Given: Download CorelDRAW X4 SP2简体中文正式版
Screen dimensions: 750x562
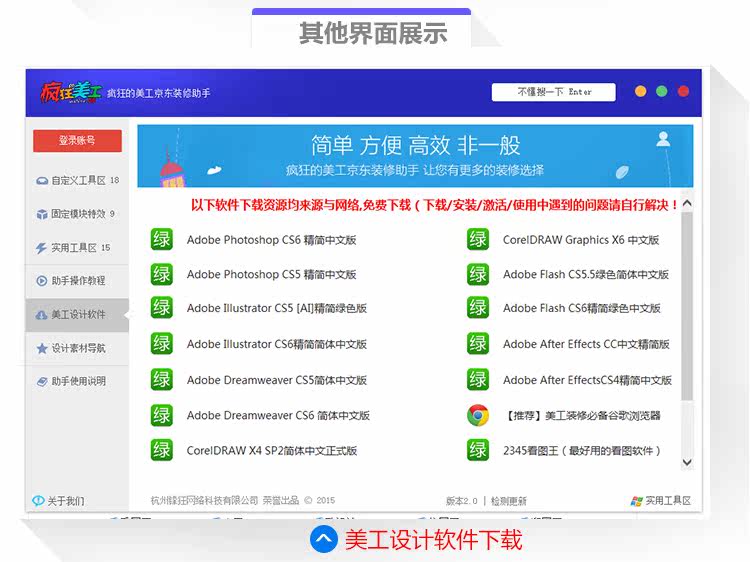Looking at the screenshot, I should pos(272,451).
